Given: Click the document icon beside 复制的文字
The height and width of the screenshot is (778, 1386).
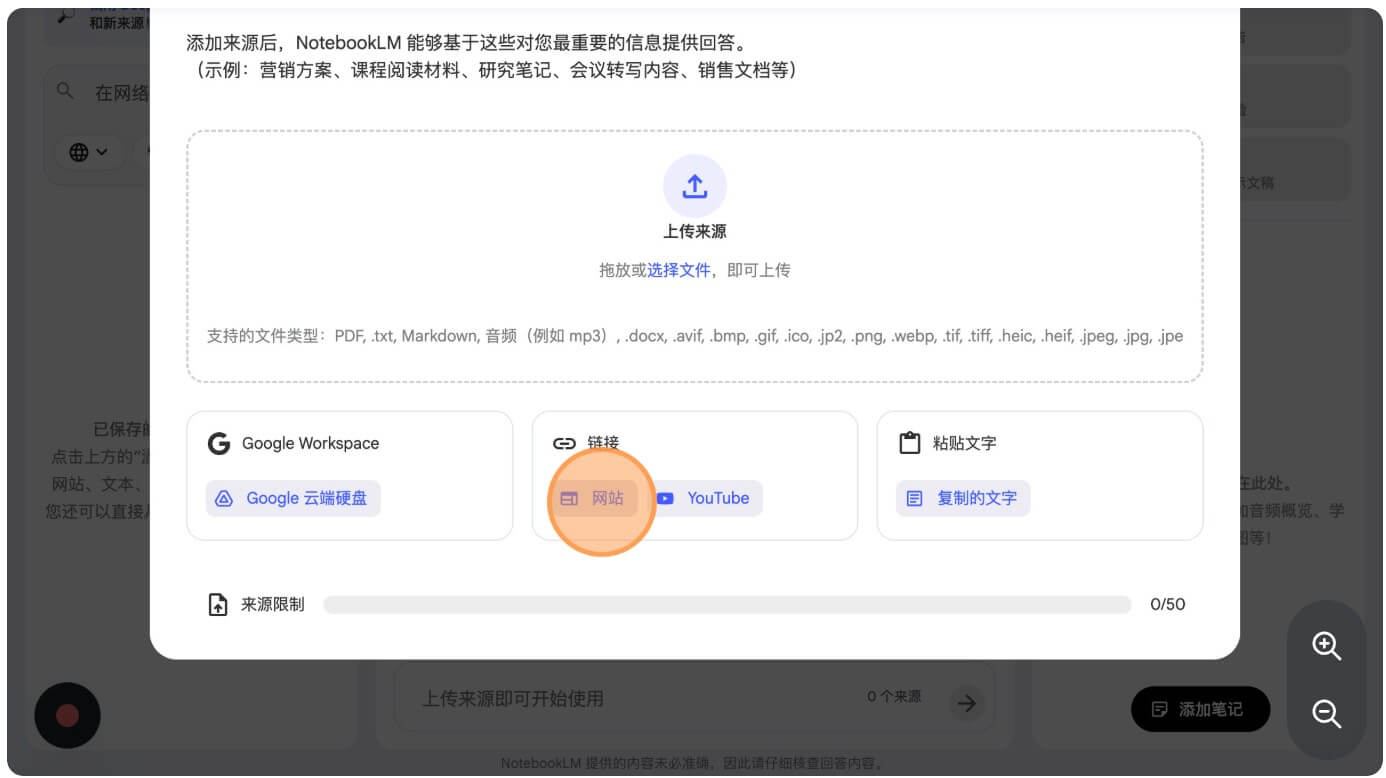Looking at the screenshot, I should pos(914,498).
